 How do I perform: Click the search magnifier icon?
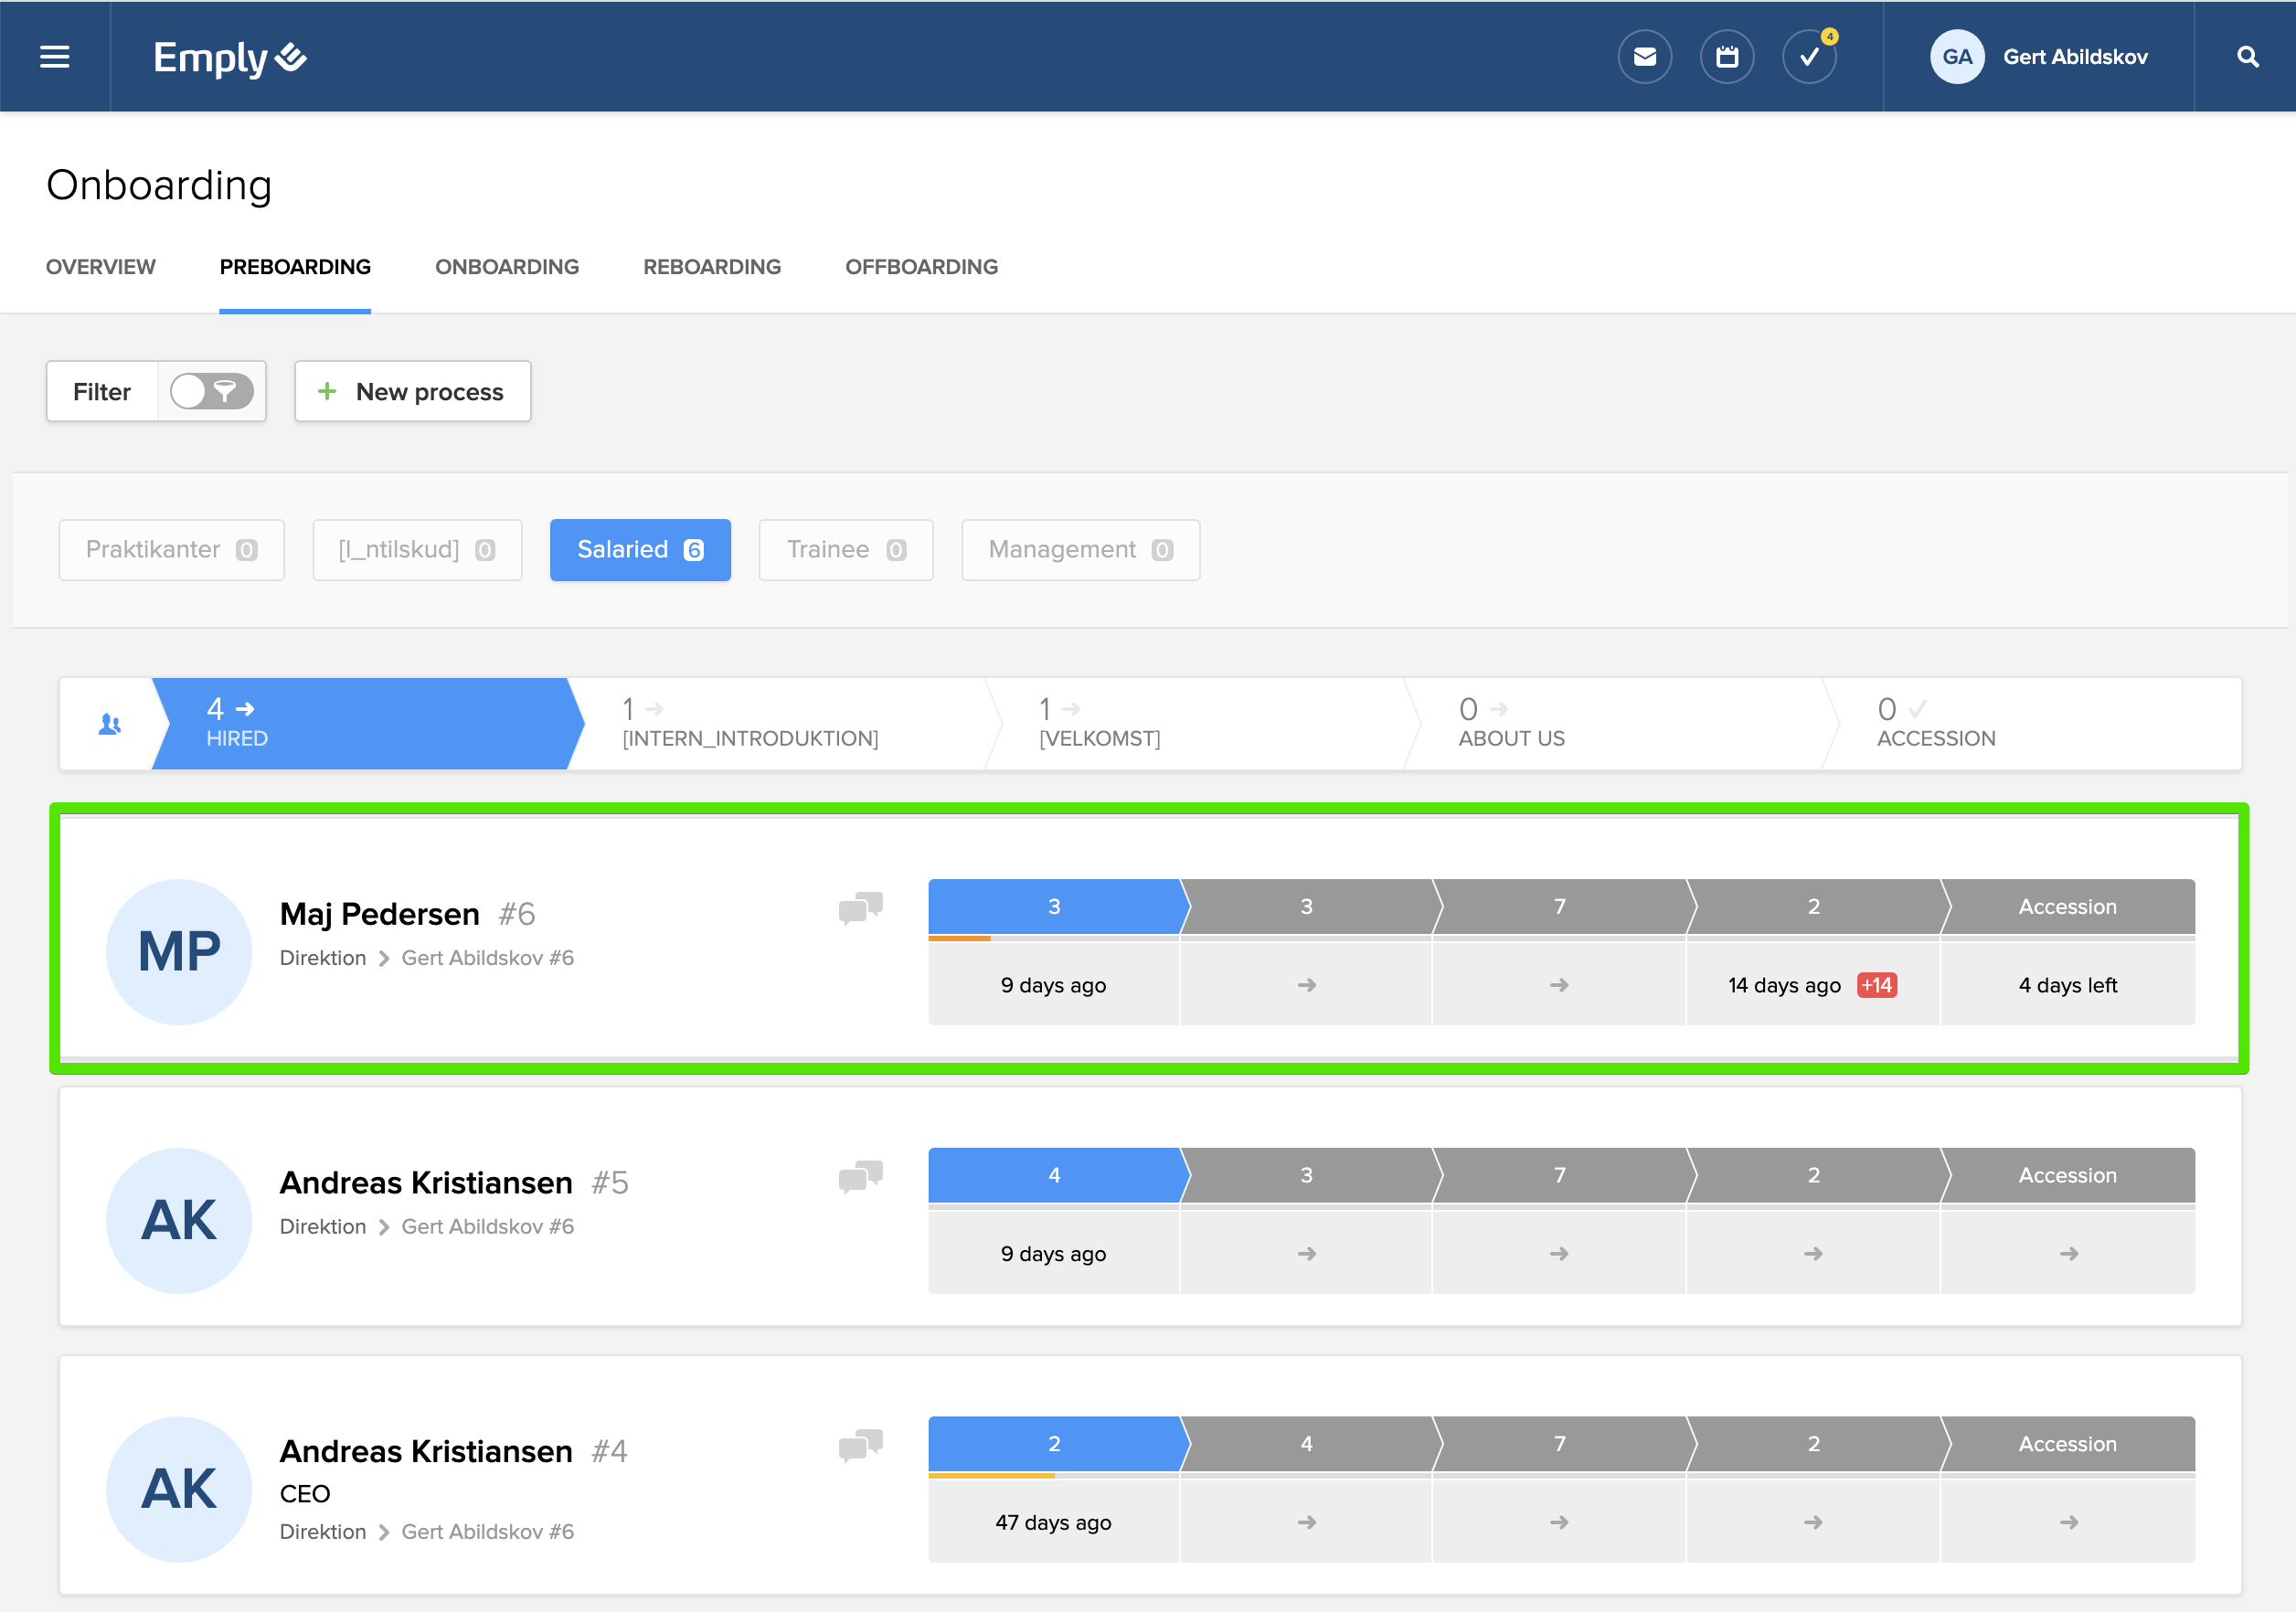[x=2247, y=57]
